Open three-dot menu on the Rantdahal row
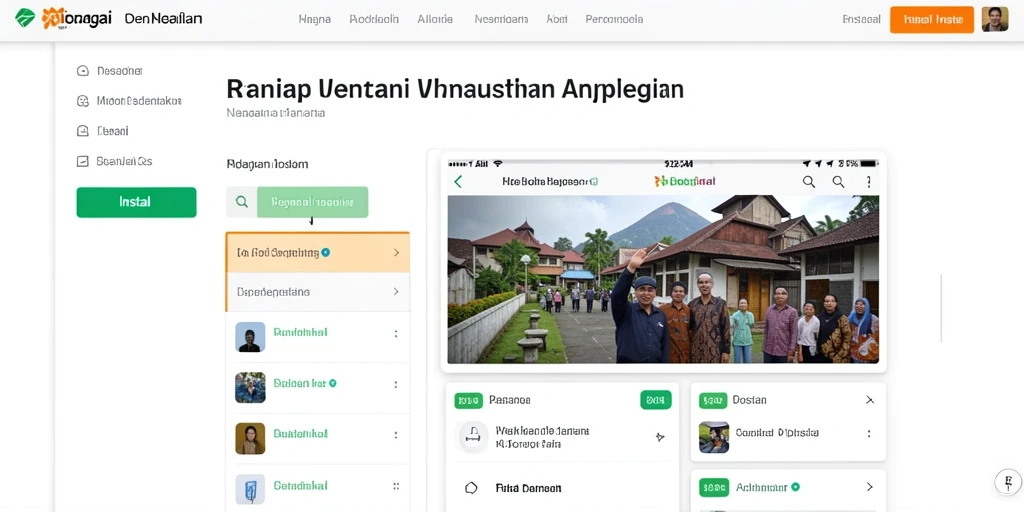 (x=396, y=333)
